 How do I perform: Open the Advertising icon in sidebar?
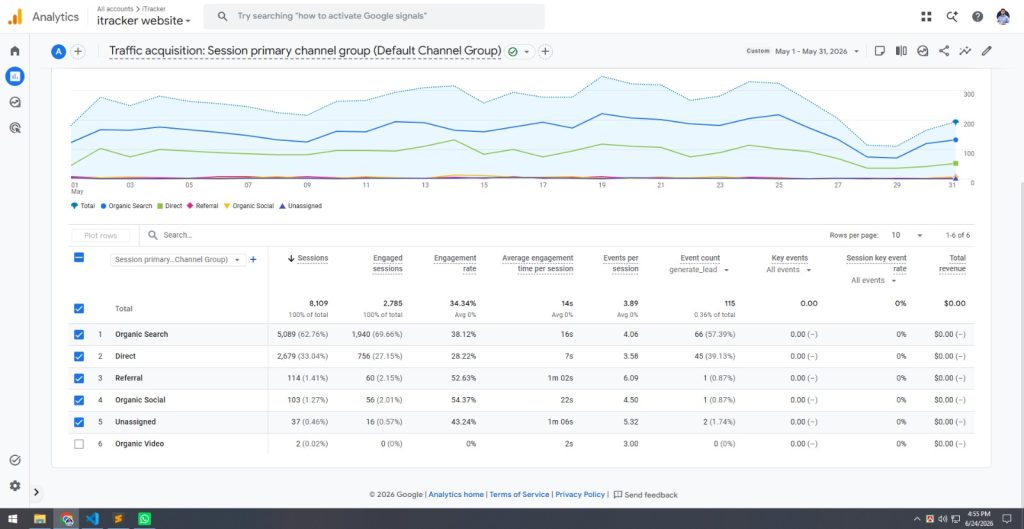click(x=15, y=127)
